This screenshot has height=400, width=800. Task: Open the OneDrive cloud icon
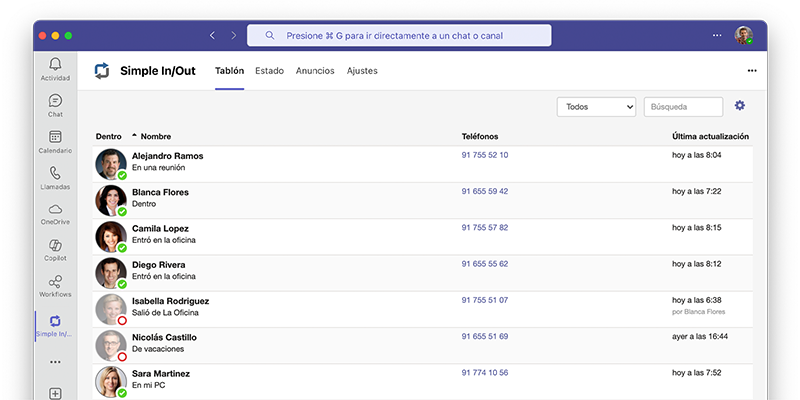pyautogui.click(x=55, y=209)
